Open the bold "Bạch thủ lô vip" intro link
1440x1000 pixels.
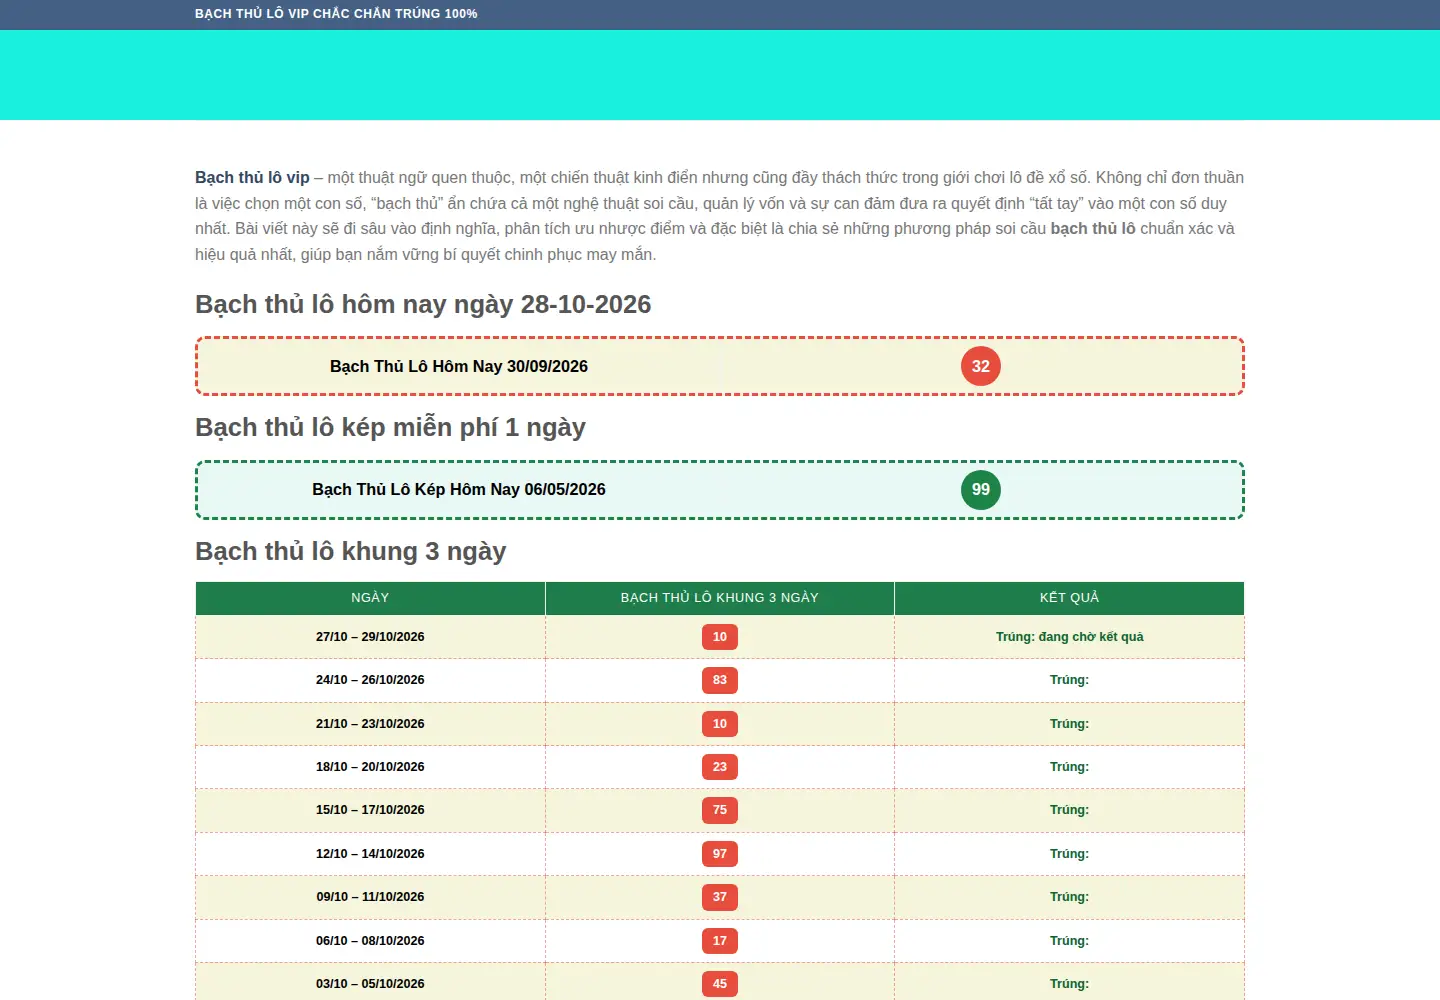(x=252, y=178)
